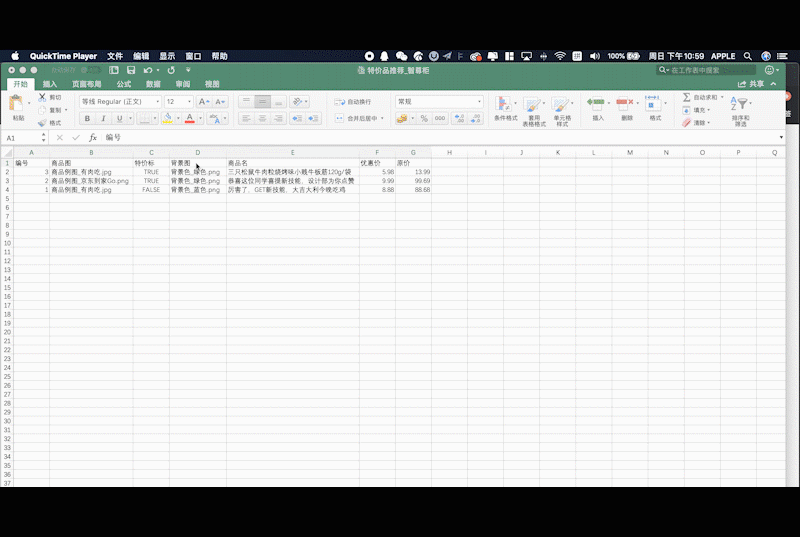Click the Paste clipboard icon
Screen dimensions: 800x537
pyautogui.click(x=16, y=104)
